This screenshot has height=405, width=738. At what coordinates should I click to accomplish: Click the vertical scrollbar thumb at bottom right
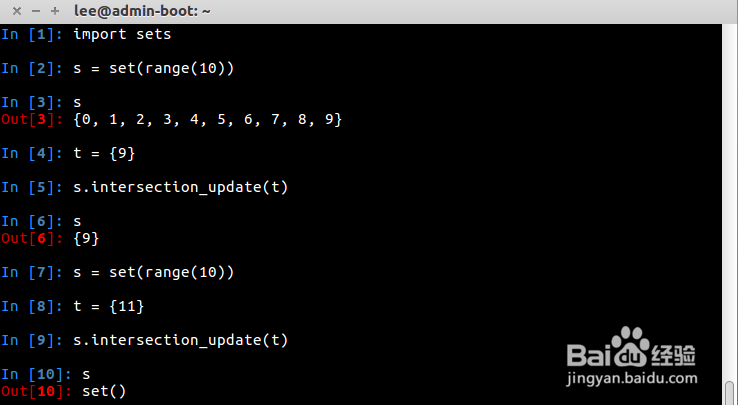pyautogui.click(x=730, y=393)
